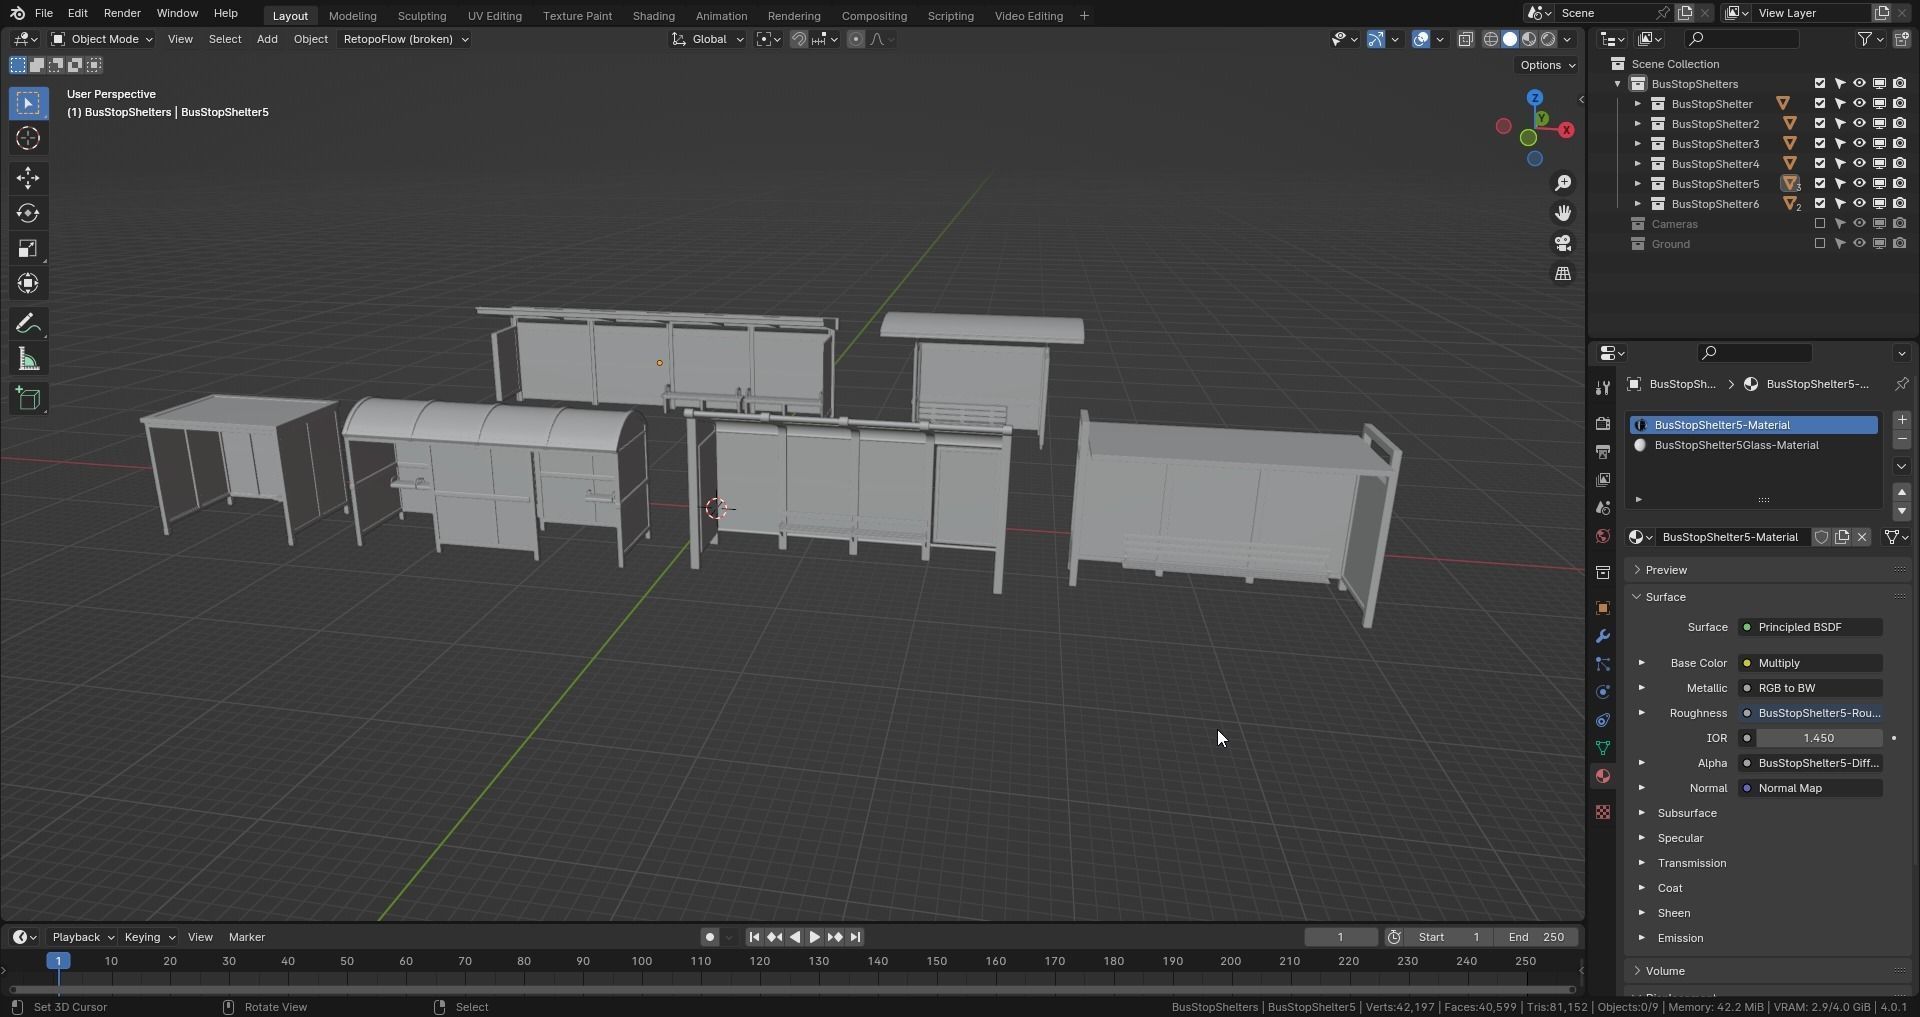Image resolution: width=1920 pixels, height=1017 pixels.
Task: Toggle fake user shield for the material
Action: [x=1821, y=537]
